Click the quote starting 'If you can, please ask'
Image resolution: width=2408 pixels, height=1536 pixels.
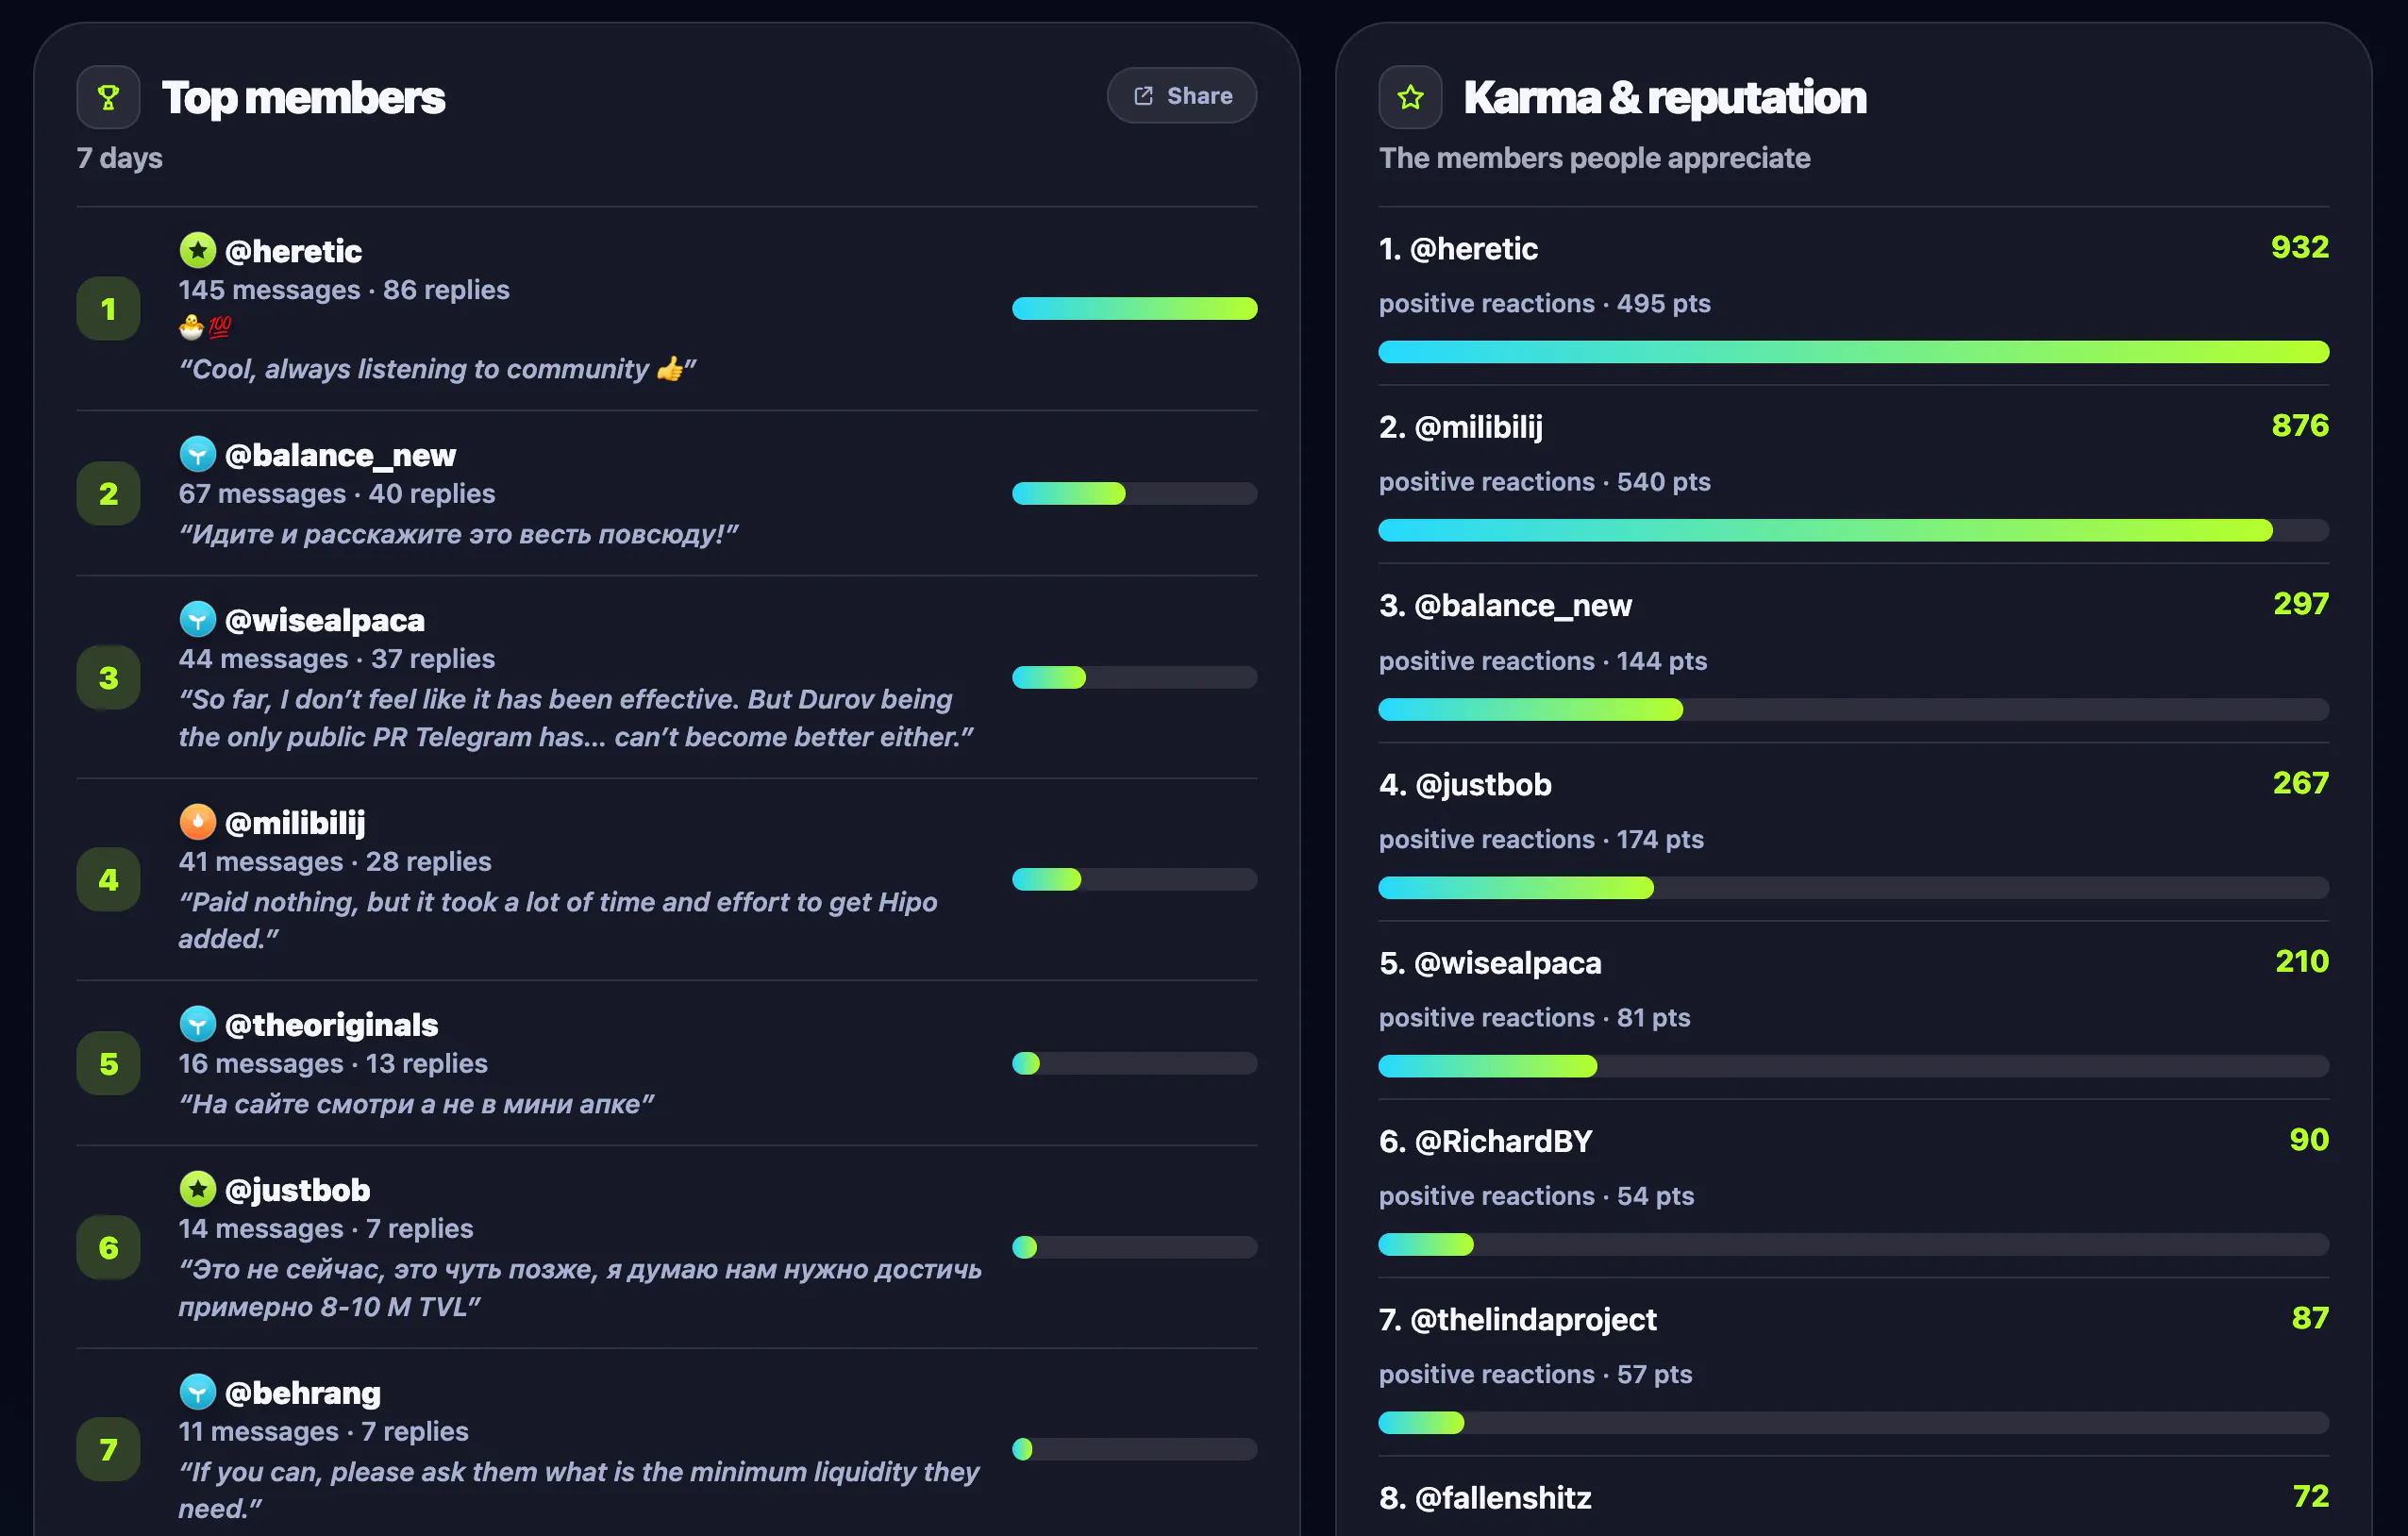pyautogui.click(x=579, y=1490)
